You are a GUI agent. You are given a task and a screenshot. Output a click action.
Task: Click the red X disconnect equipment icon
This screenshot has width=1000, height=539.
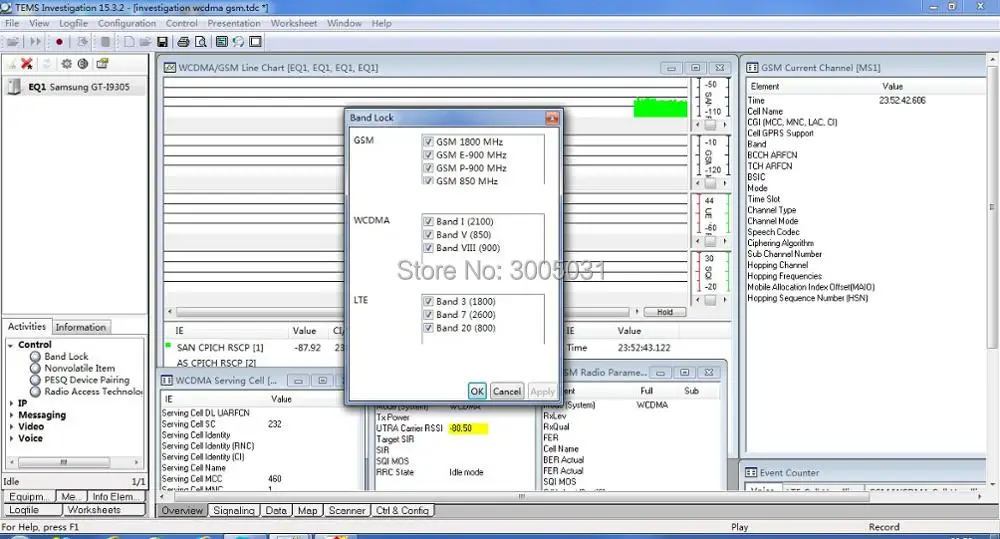tap(27, 64)
